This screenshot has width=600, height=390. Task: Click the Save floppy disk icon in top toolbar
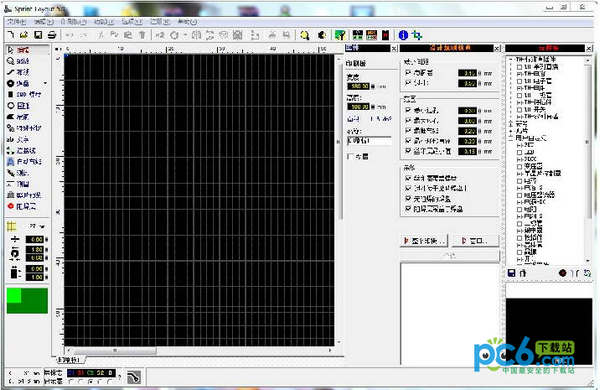coord(38,35)
